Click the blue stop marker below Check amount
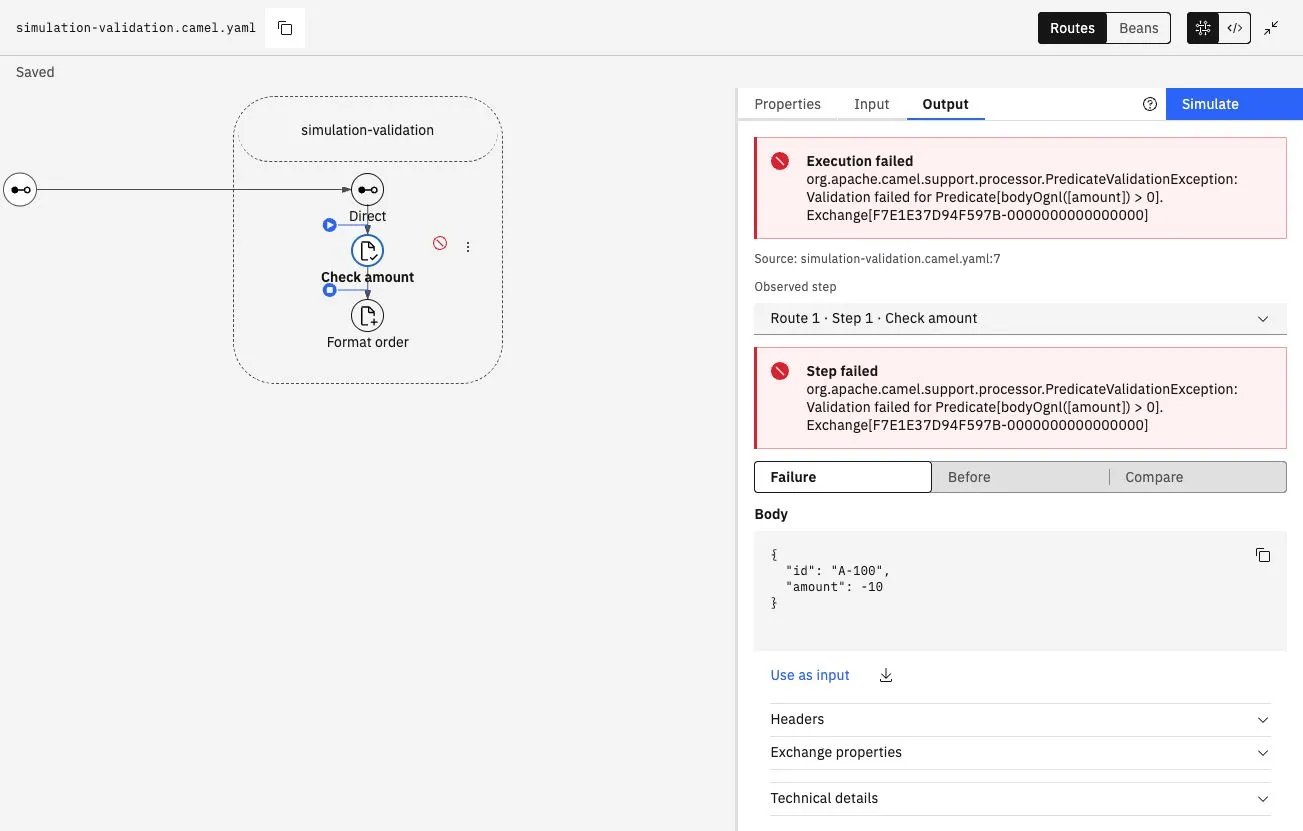This screenshot has height=831, width=1303. [330, 290]
